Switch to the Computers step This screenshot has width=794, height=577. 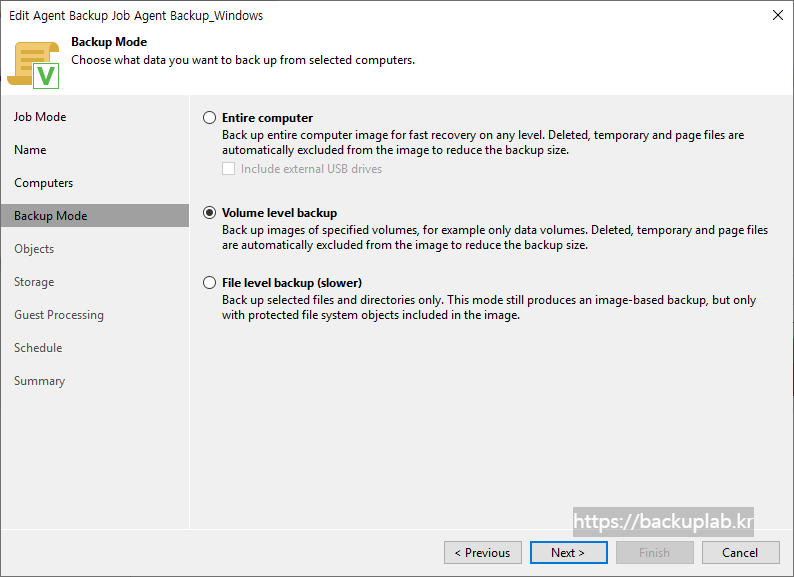click(x=44, y=183)
